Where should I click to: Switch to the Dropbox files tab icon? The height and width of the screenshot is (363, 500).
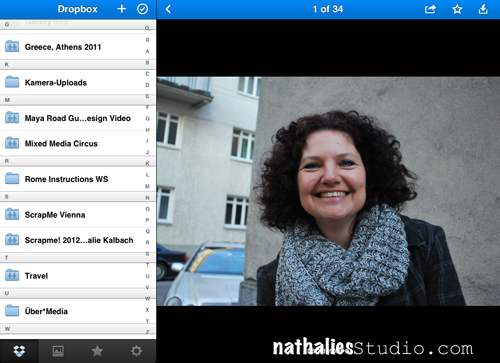[x=19, y=351]
